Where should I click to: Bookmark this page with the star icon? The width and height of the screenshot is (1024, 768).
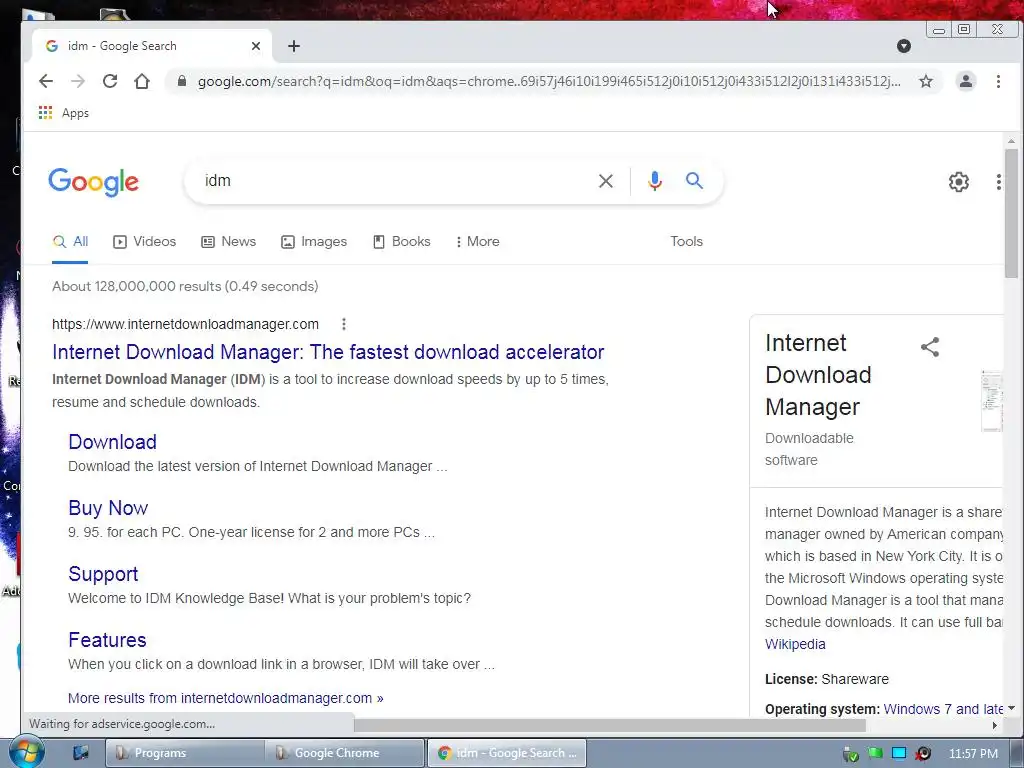(925, 81)
